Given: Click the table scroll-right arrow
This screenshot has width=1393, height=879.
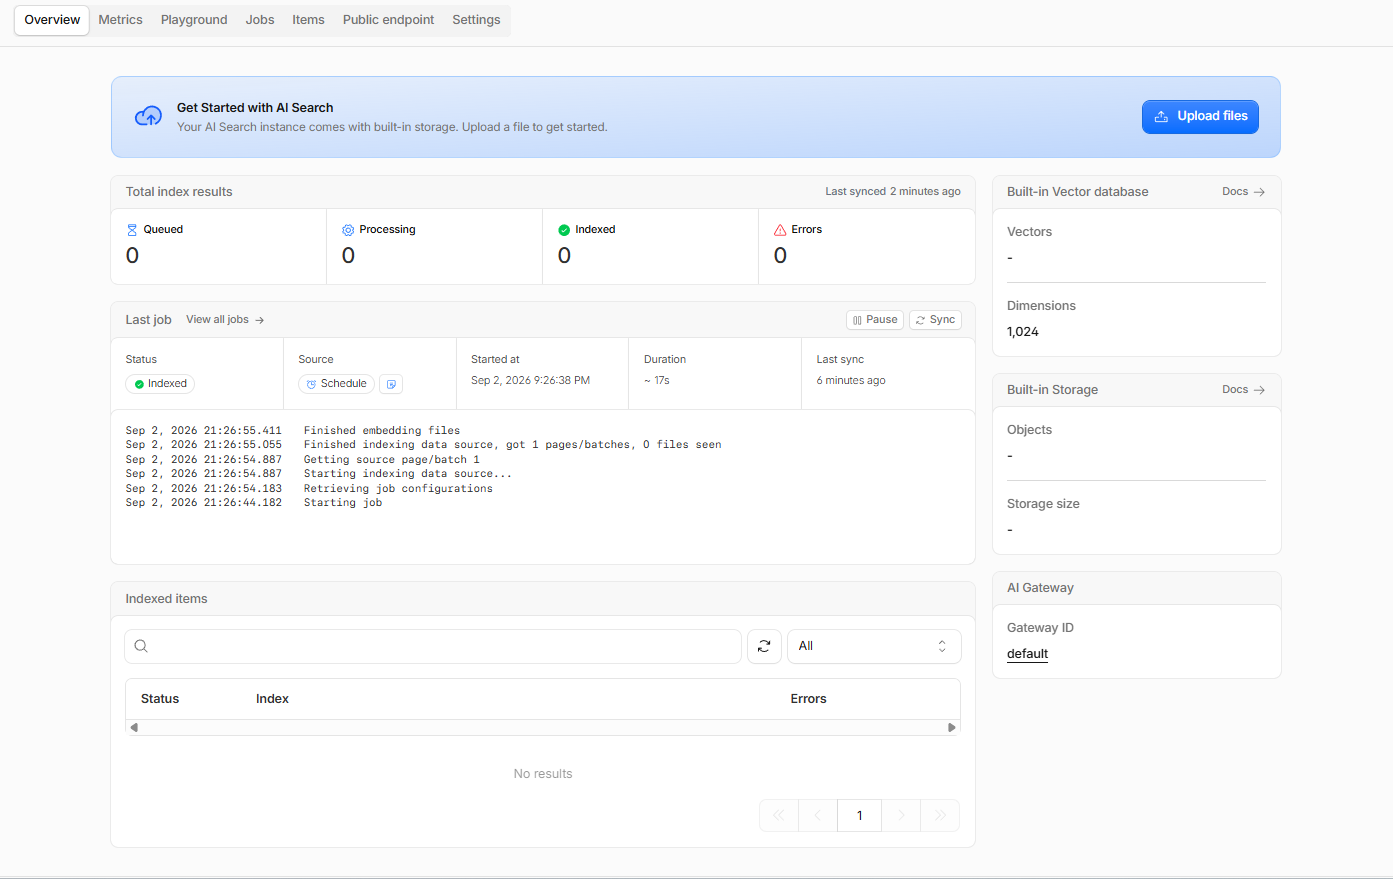Looking at the screenshot, I should point(952,728).
